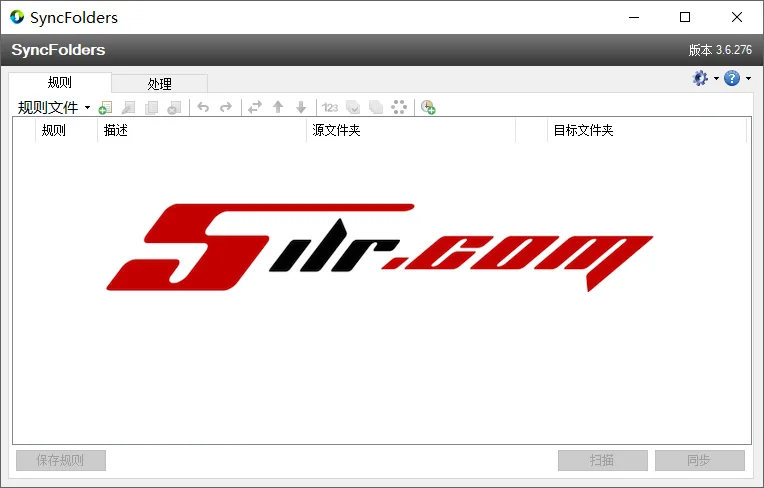Viewport: 764px width, 488px height.
Task: Click the undo arrow icon
Action: 203,107
